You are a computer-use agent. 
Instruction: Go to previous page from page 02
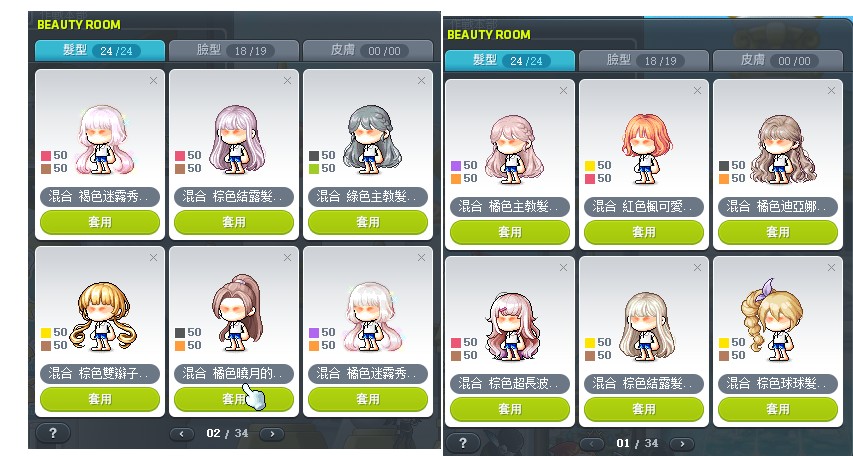[182, 434]
